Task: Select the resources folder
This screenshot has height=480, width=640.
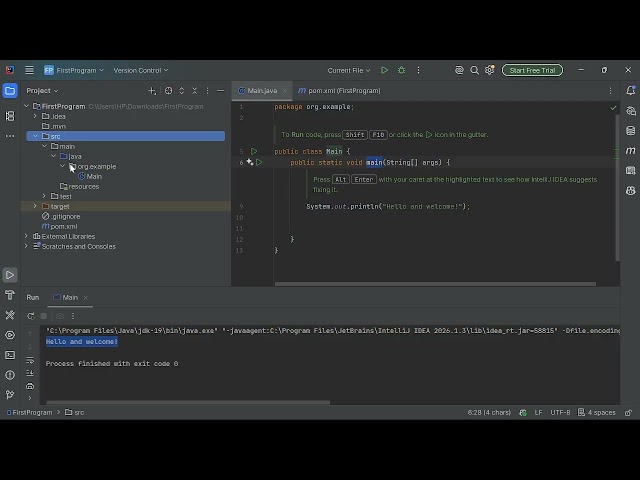Action: 80,187
